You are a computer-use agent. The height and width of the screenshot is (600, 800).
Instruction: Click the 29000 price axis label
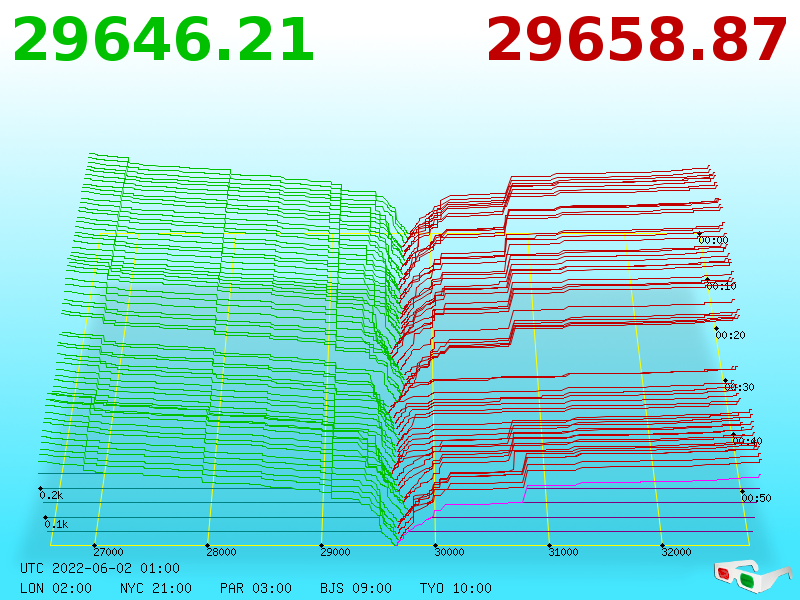click(335, 552)
